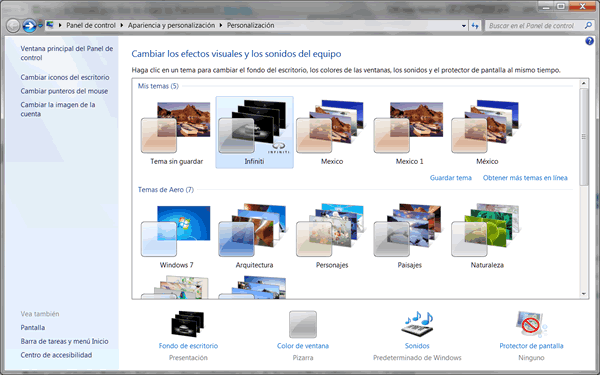
Task: Click the Presentación status text
Action: click(188, 358)
